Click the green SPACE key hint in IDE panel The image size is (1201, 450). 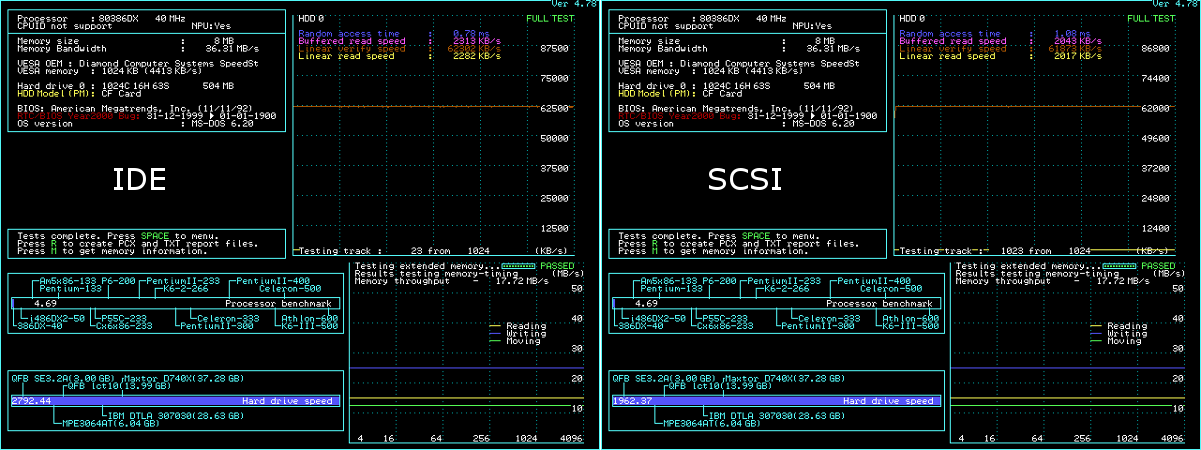click(154, 235)
